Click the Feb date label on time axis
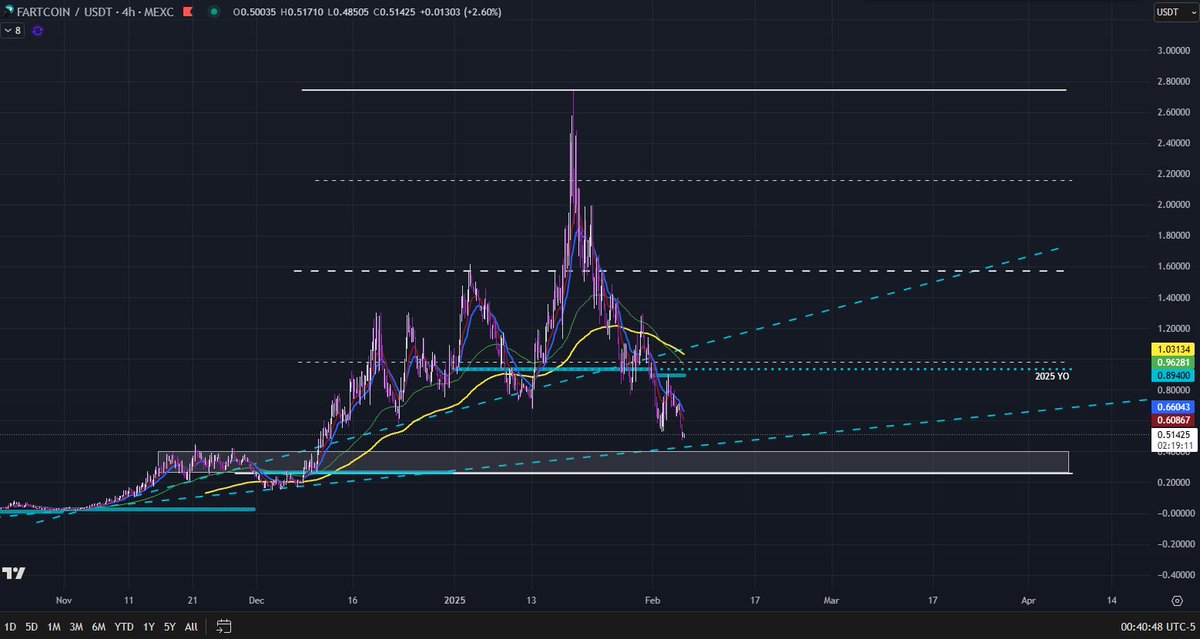The height and width of the screenshot is (639, 1200). click(652, 601)
